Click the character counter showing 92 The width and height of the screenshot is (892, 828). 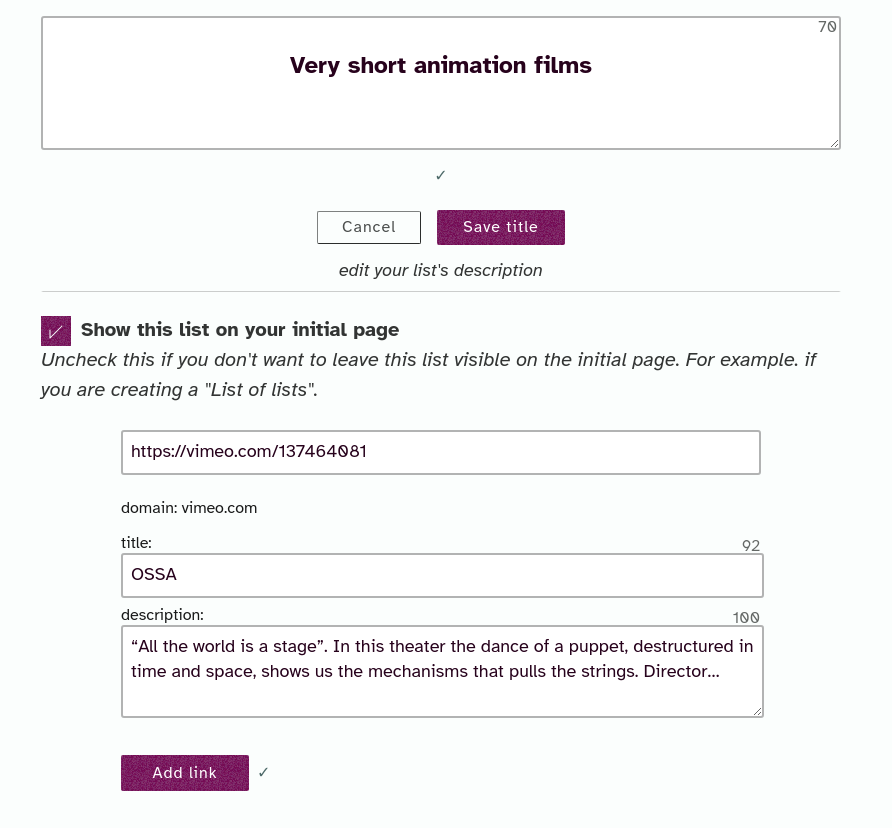tap(750, 546)
